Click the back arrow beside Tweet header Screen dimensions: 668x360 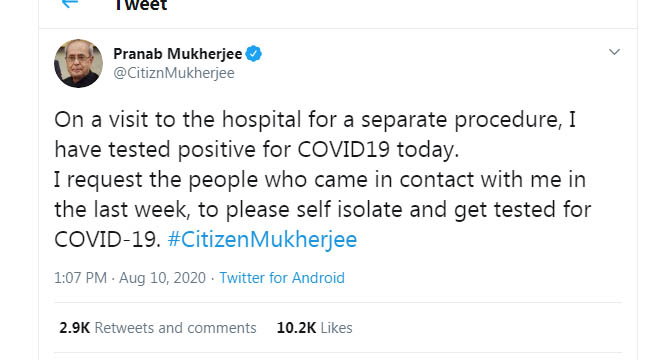[70, 3]
